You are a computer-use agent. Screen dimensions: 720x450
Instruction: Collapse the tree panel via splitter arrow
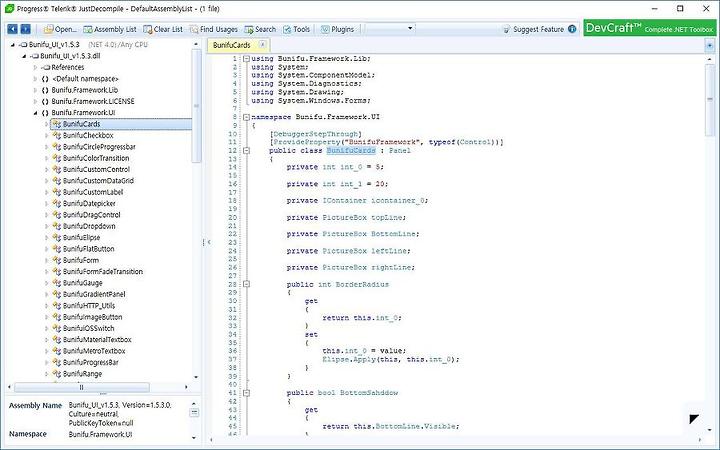click(209, 242)
